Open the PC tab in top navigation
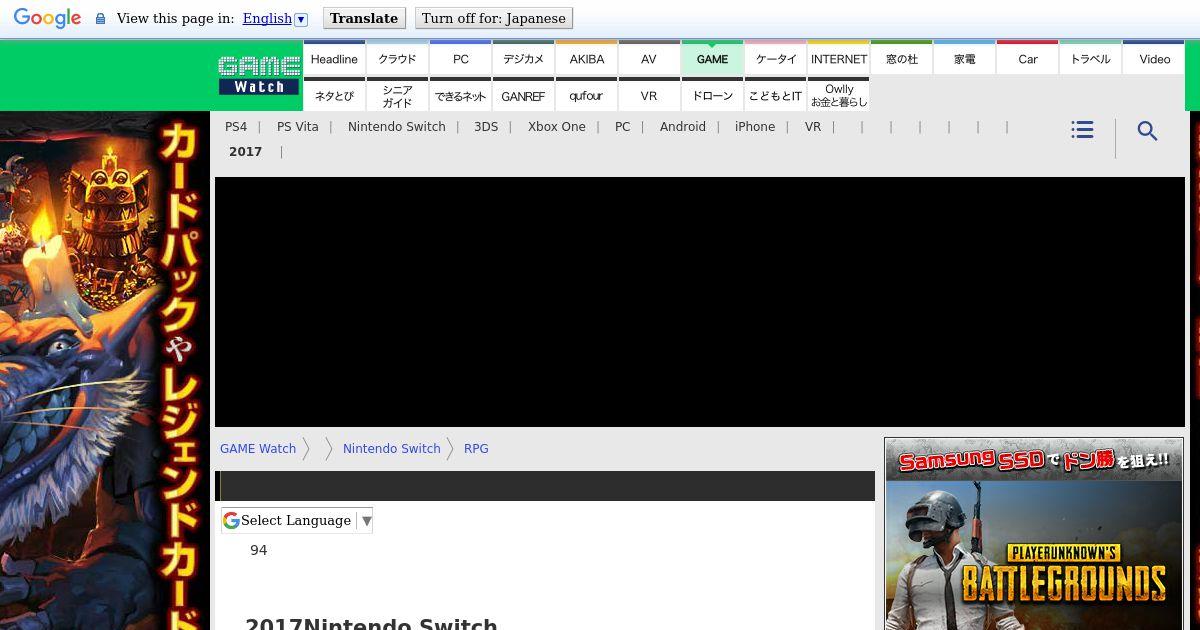The width and height of the screenshot is (1200, 630). pos(460,59)
